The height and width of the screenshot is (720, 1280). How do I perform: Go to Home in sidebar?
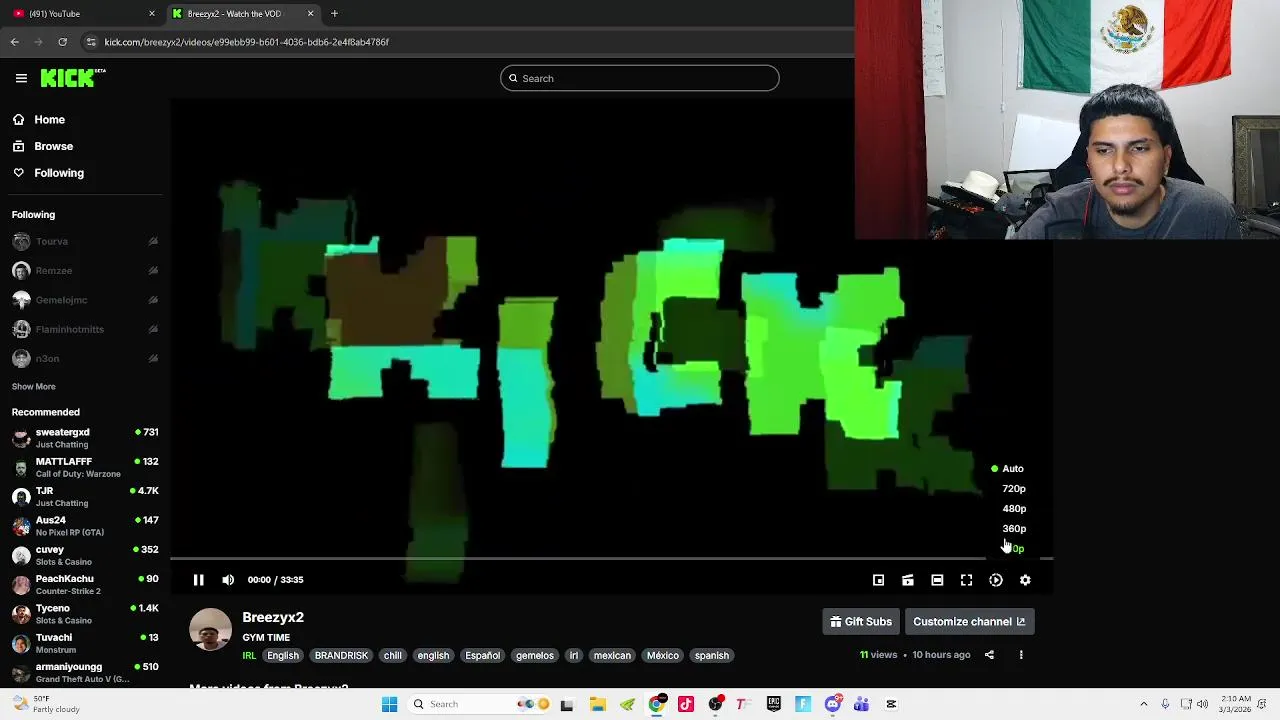pos(49,120)
